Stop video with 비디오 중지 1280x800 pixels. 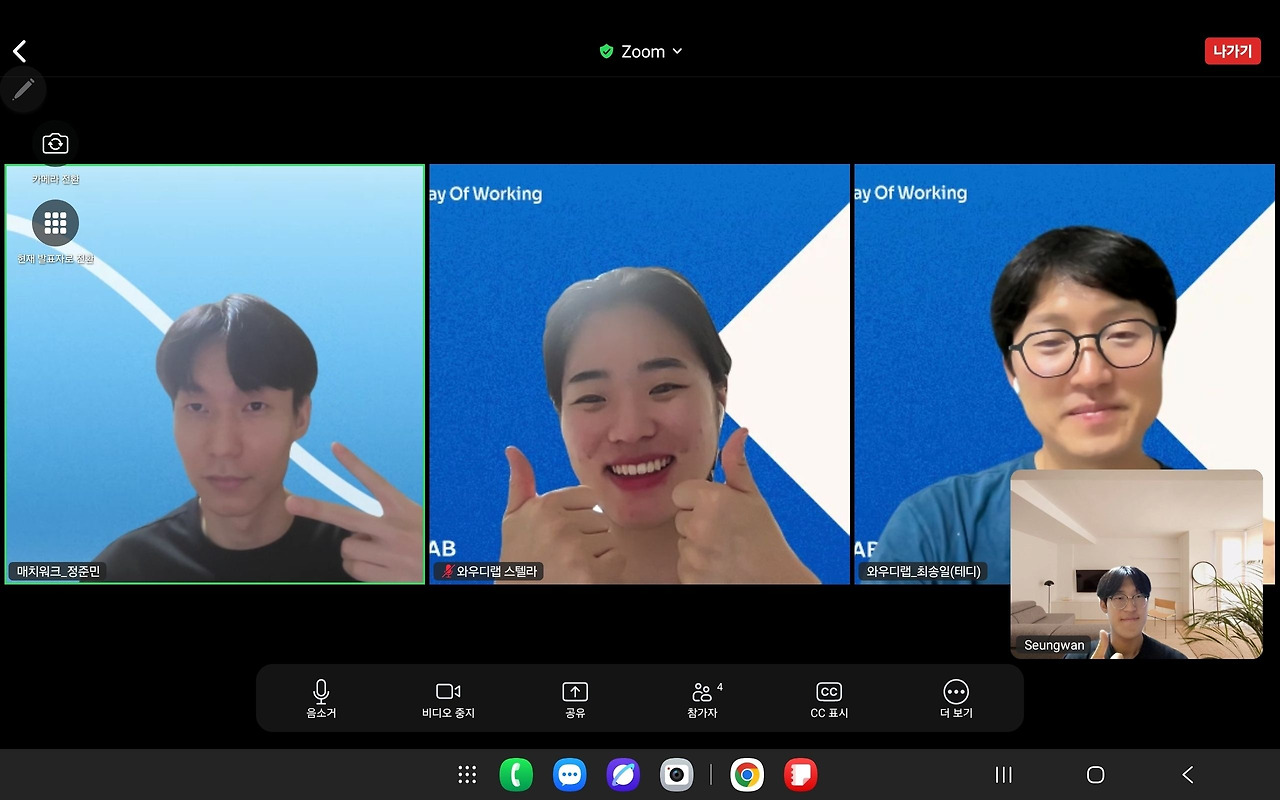(x=448, y=698)
